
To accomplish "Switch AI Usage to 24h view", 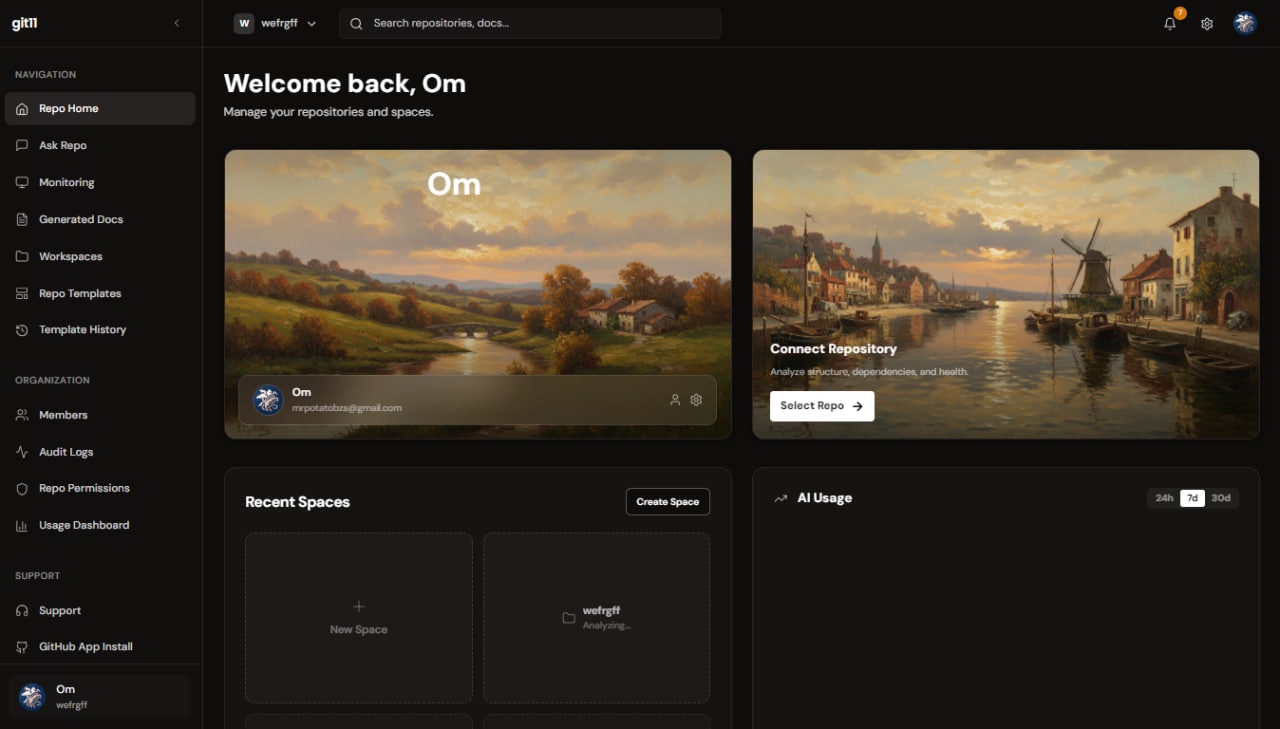I will (x=1164, y=497).
